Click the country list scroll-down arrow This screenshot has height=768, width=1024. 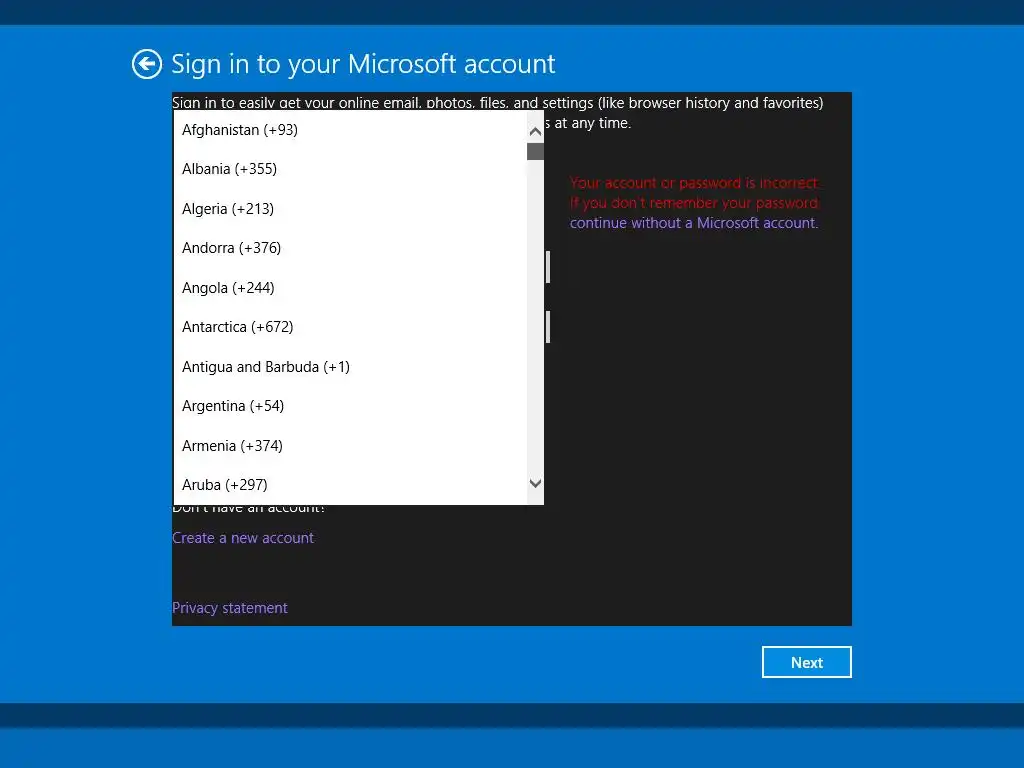click(535, 484)
